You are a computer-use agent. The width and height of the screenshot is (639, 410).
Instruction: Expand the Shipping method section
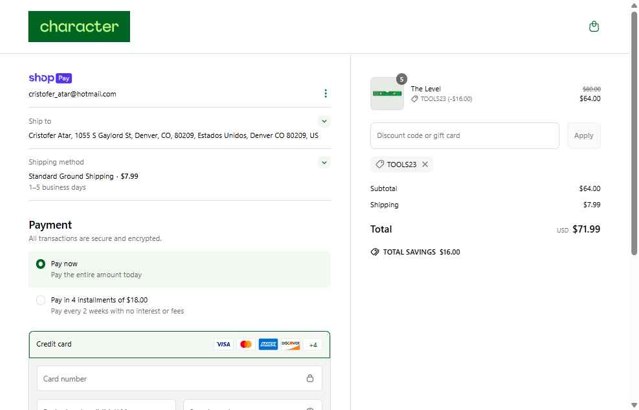click(324, 162)
